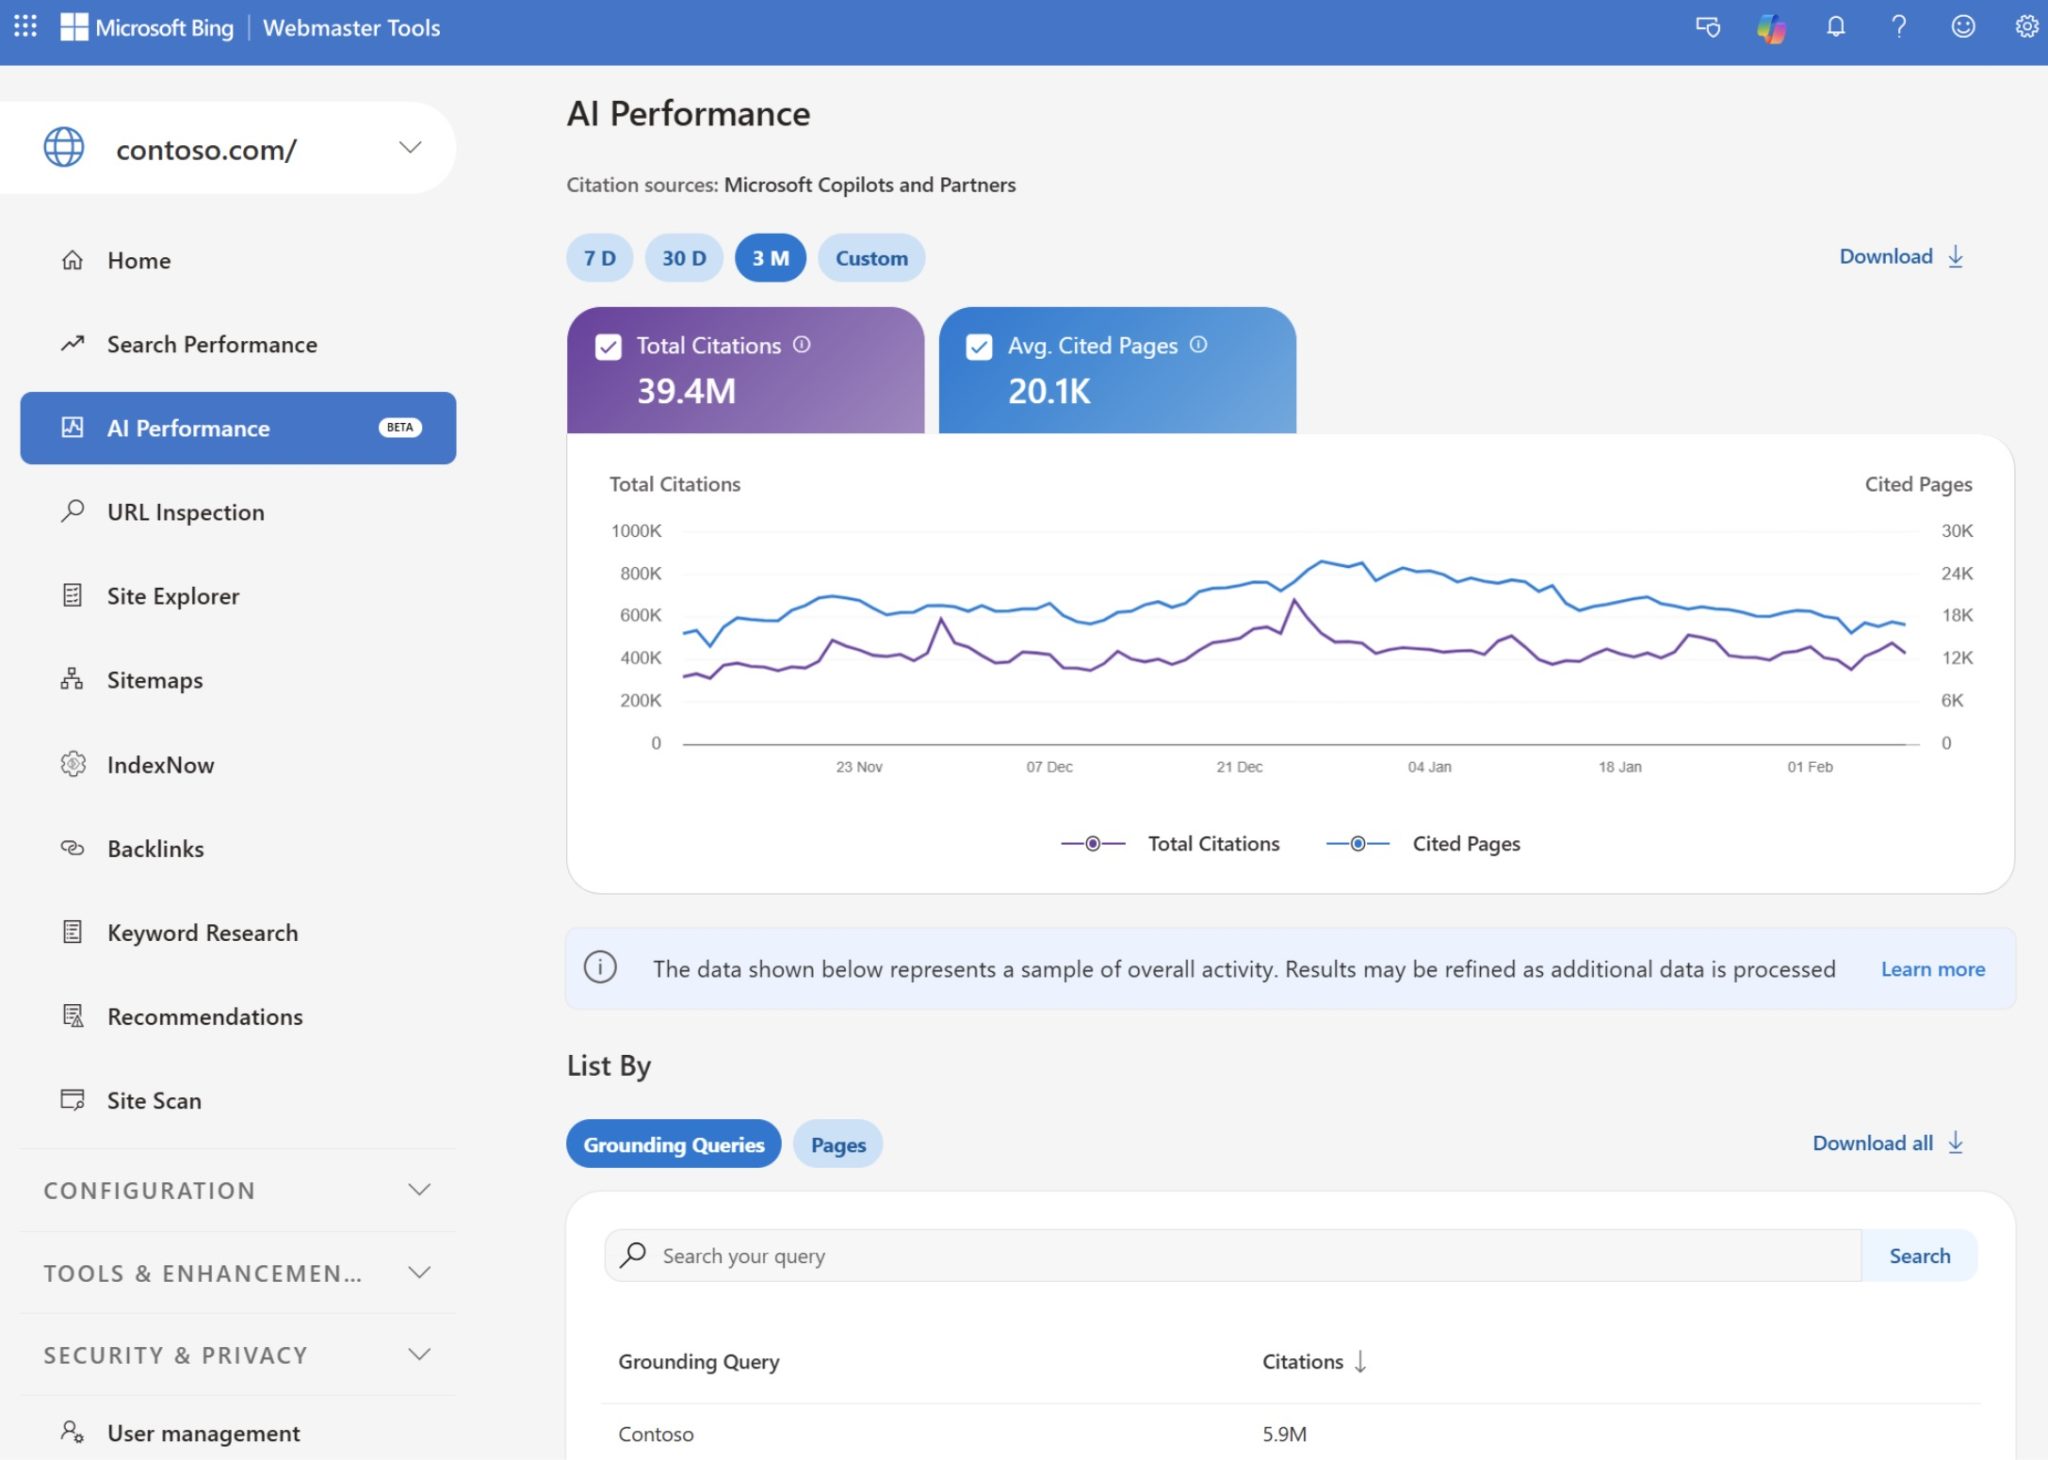Uncheck the Avg. Cited Pages checkbox
The image size is (2048, 1460).
point(979,347)
